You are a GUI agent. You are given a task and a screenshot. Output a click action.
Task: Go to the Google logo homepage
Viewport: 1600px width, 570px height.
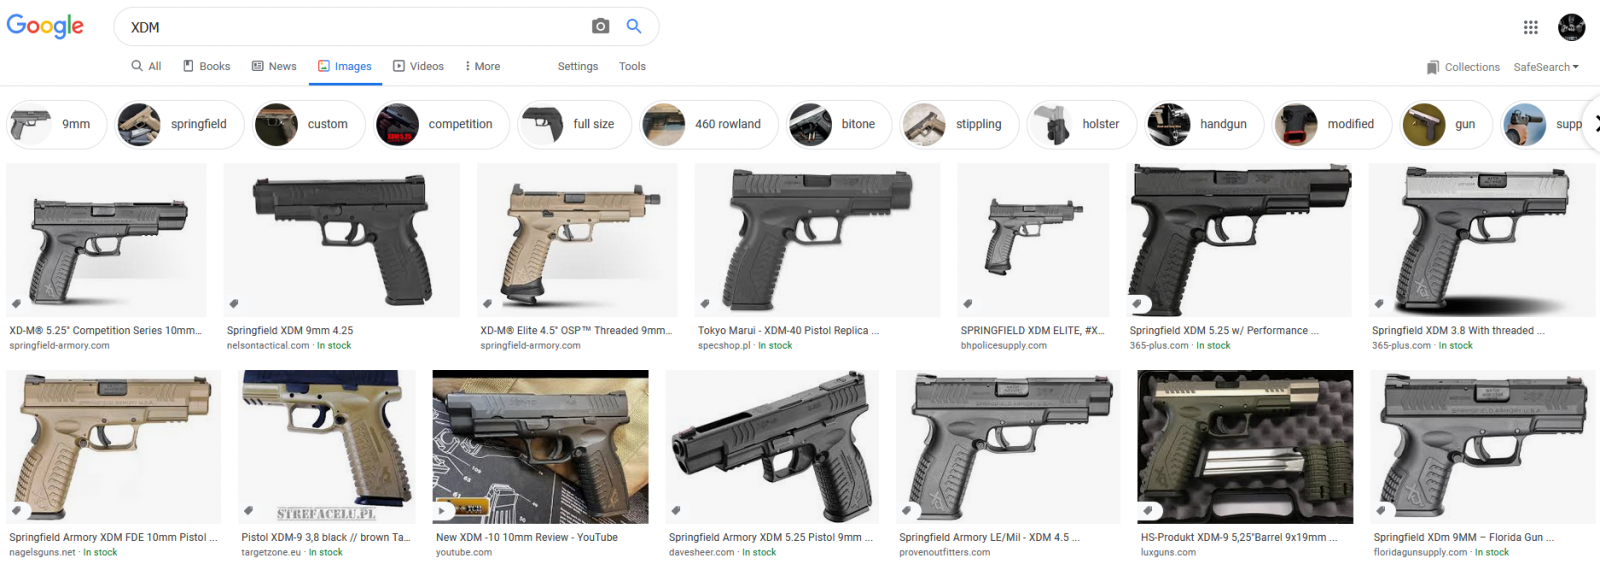45,26
